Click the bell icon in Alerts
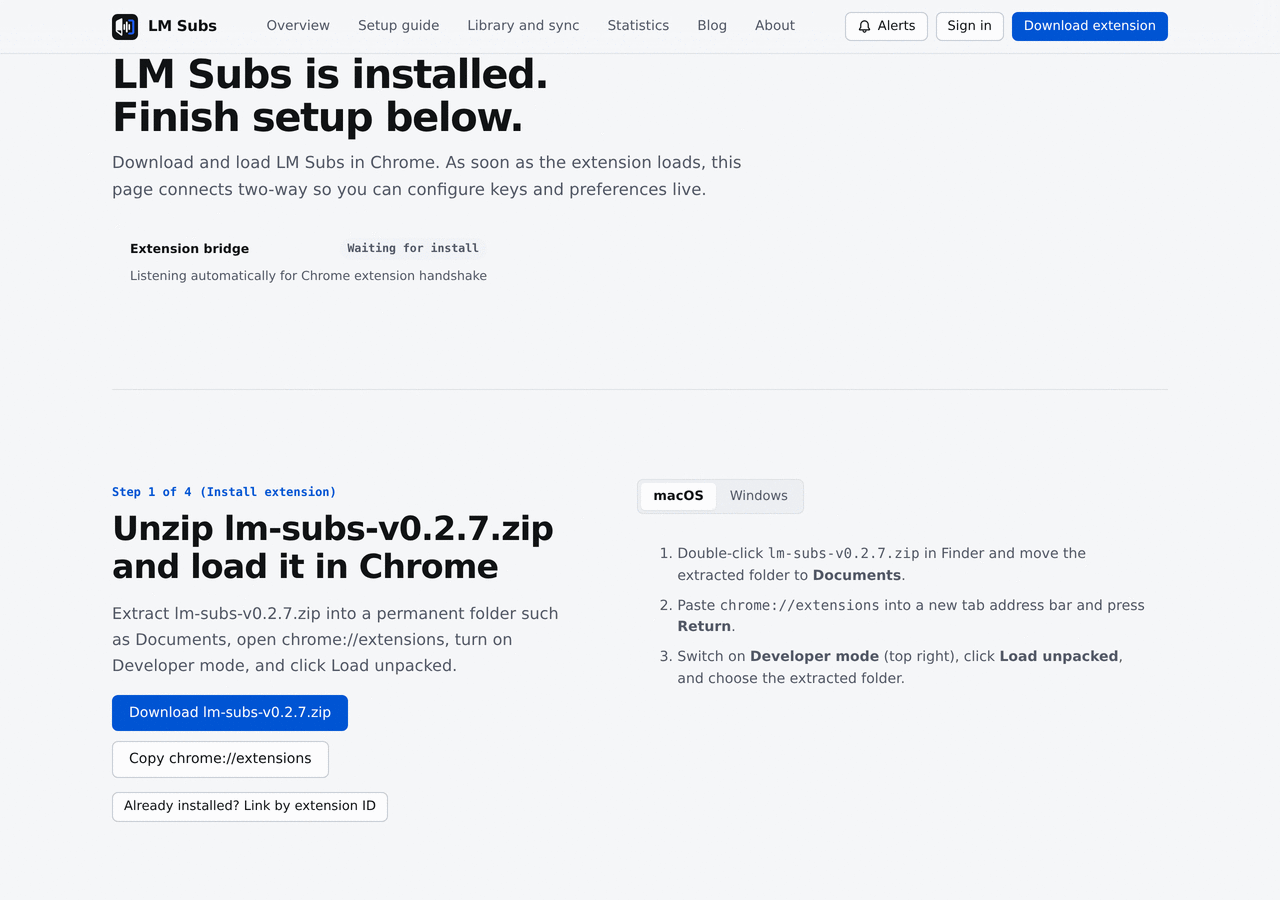1280x900 pixels. coord(865,27)
